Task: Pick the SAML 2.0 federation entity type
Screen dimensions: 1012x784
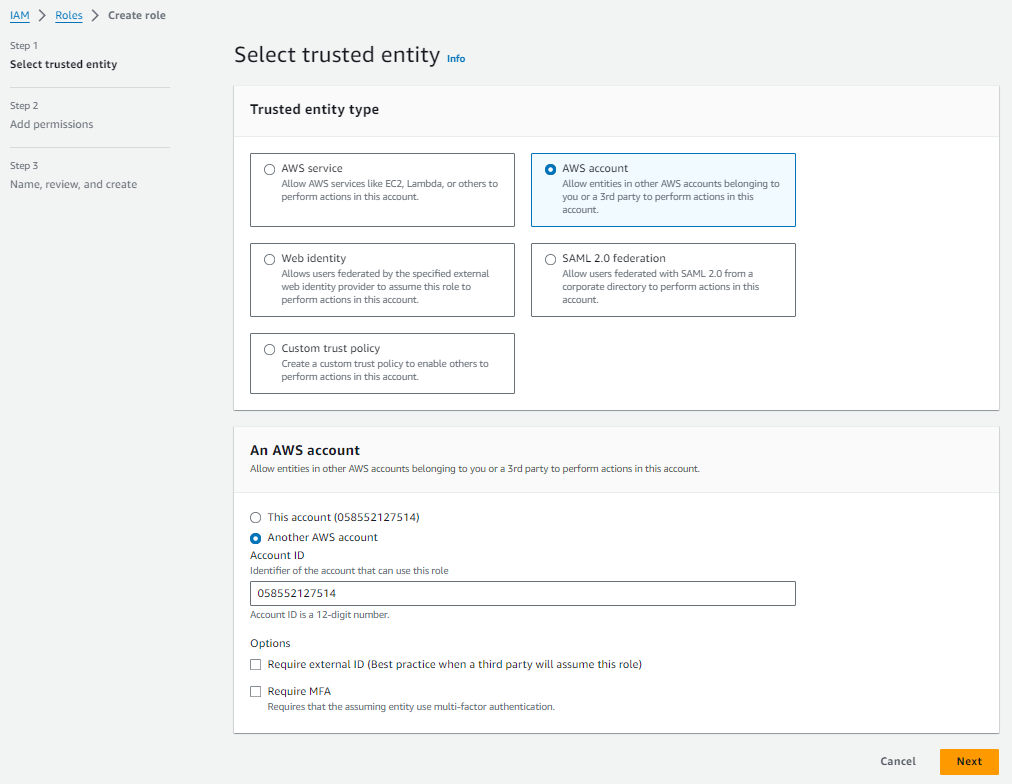Action: pos(550,259)
